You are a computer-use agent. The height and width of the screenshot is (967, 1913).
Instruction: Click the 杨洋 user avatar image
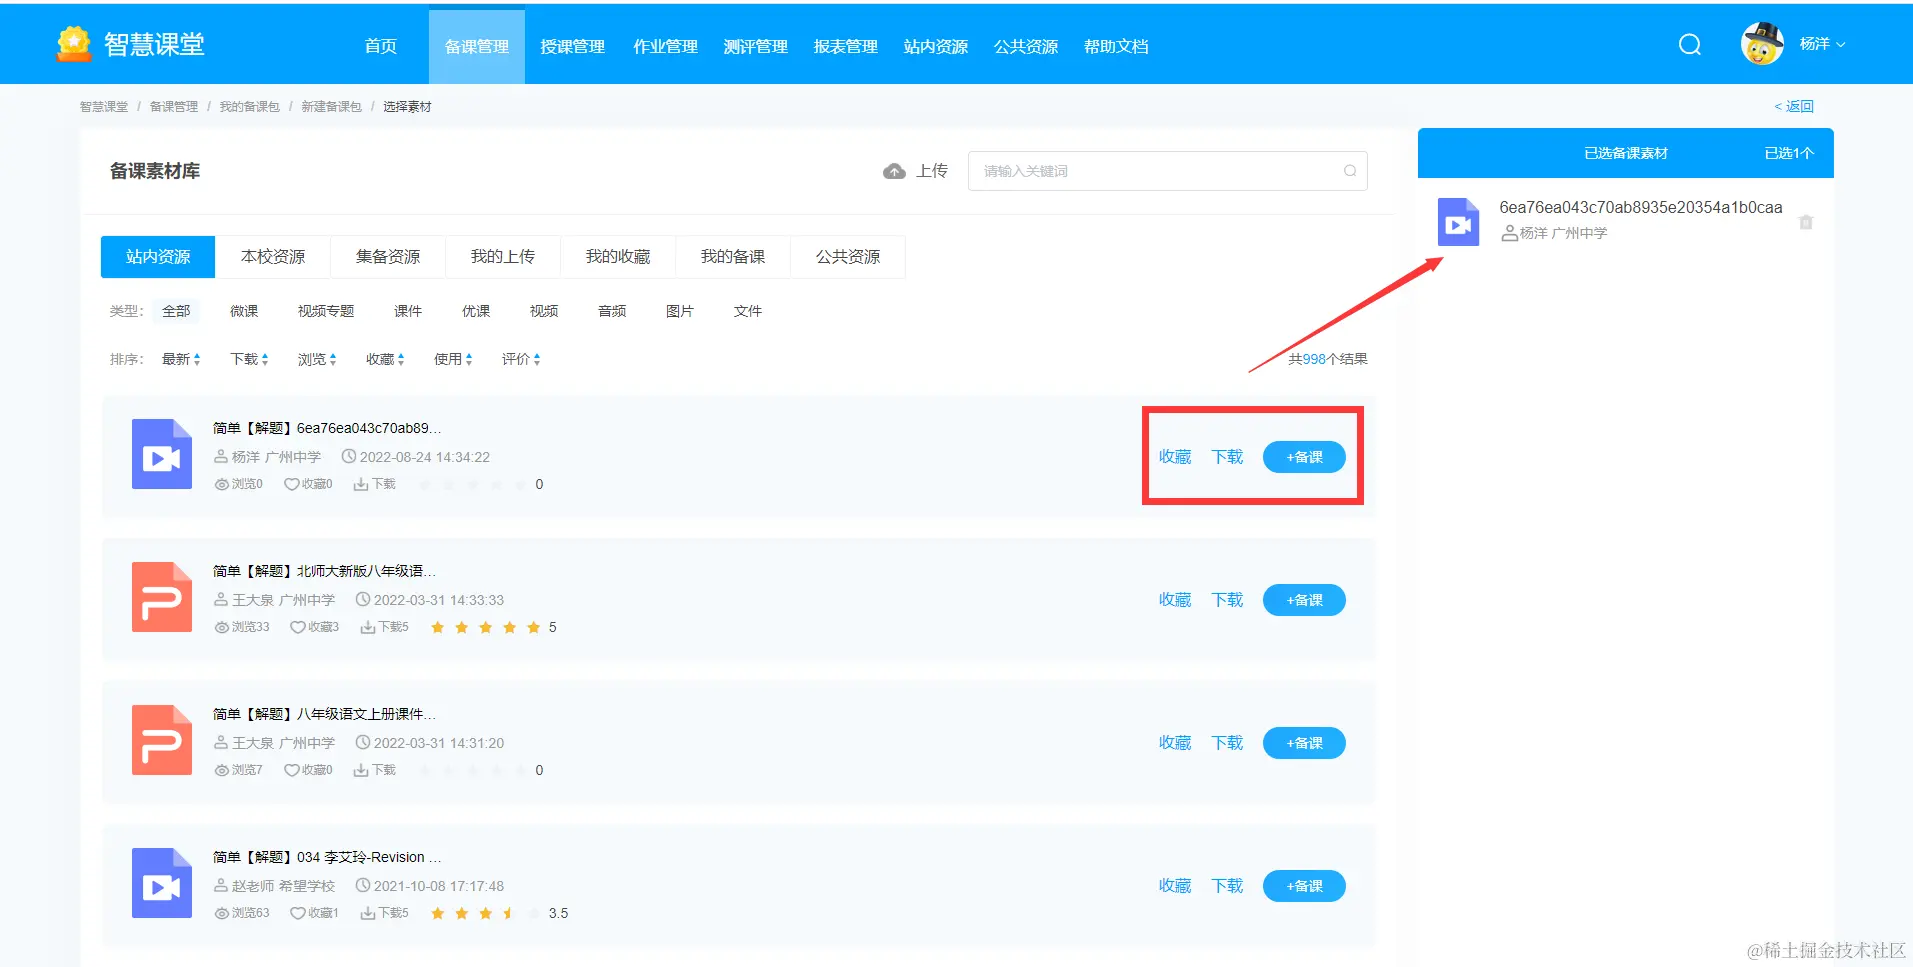(1763, 43)
